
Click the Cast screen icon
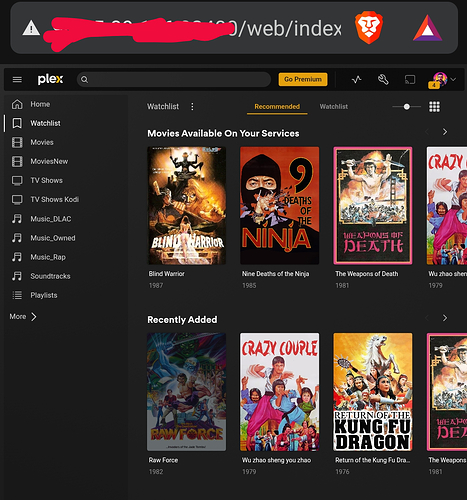pyautogui.click(x=410, y=79)
